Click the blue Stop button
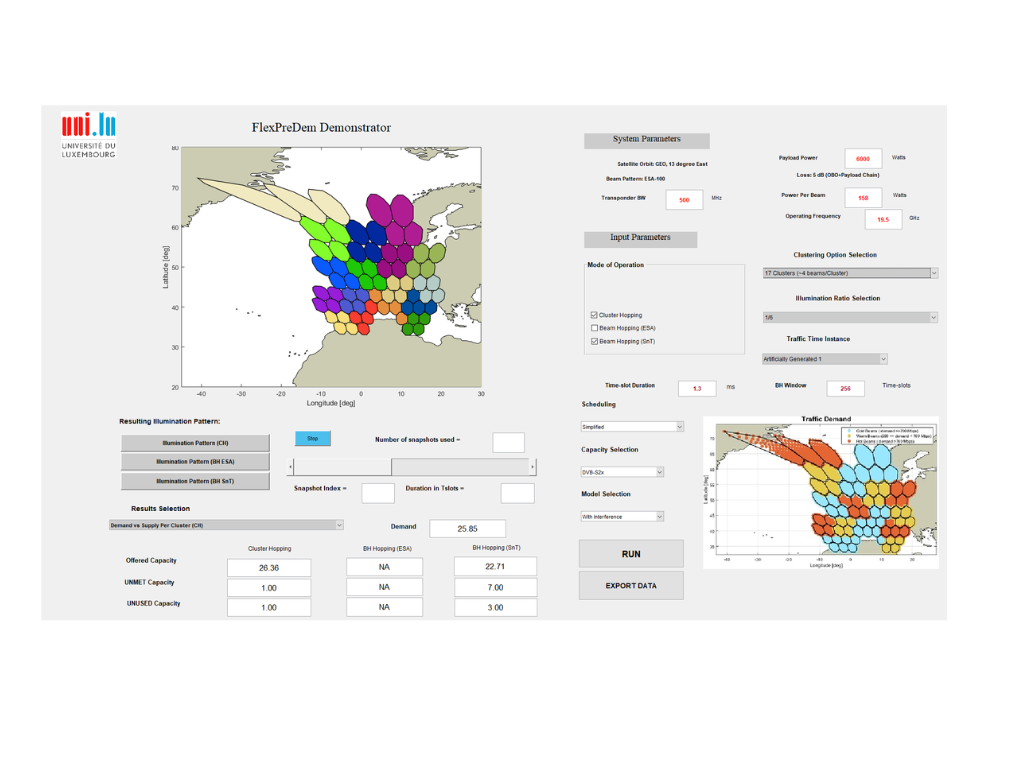The image size is (1024, 768). point(312,438)
